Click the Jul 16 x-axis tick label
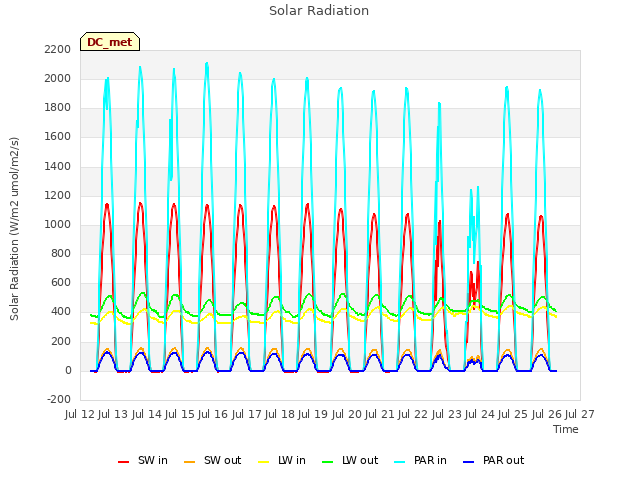This screenshot has height=480, width=640. click(x=213, y=414)
